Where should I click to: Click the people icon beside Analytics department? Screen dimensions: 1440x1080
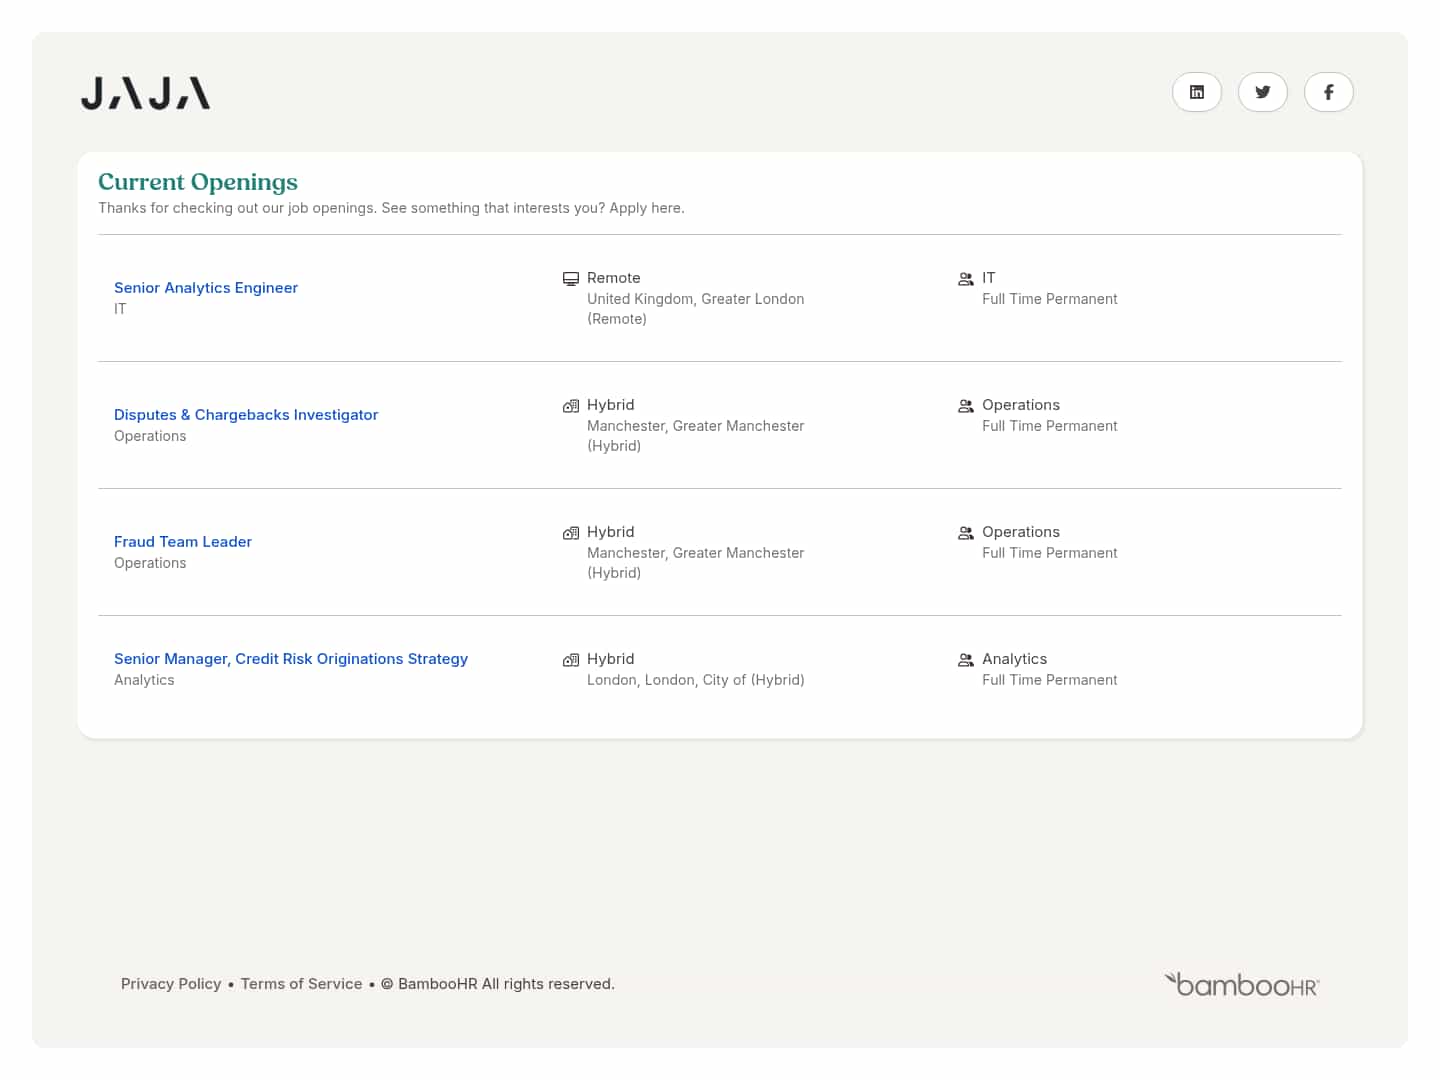[x=966, y=660]
